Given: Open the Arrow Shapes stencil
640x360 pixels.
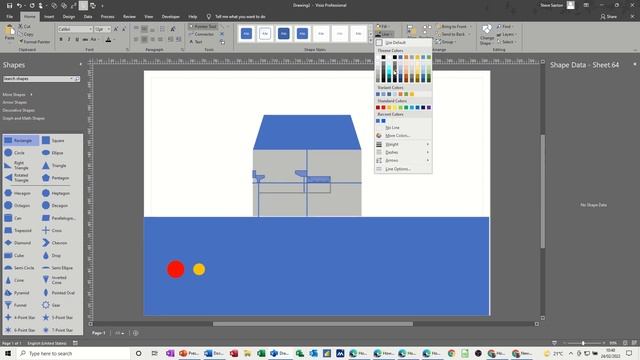Looking at the screenshot, I should coord(15,102).
